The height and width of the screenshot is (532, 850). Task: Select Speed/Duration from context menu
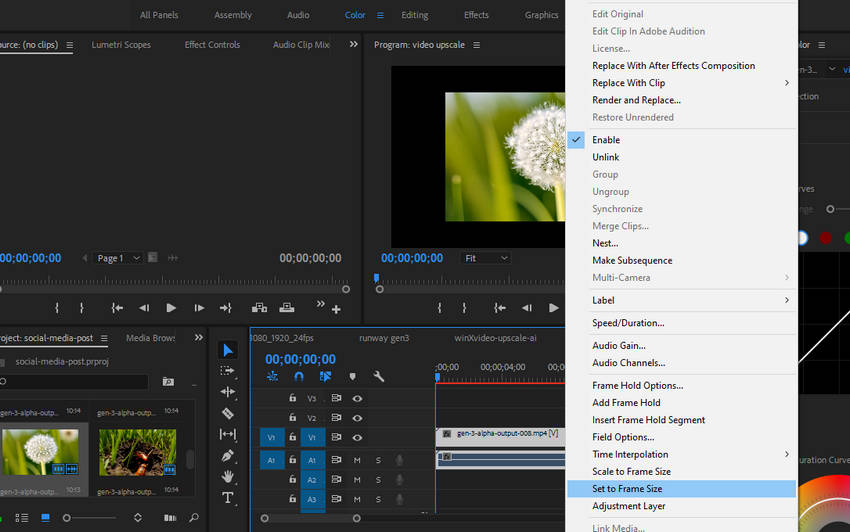(x=681, y=323)
